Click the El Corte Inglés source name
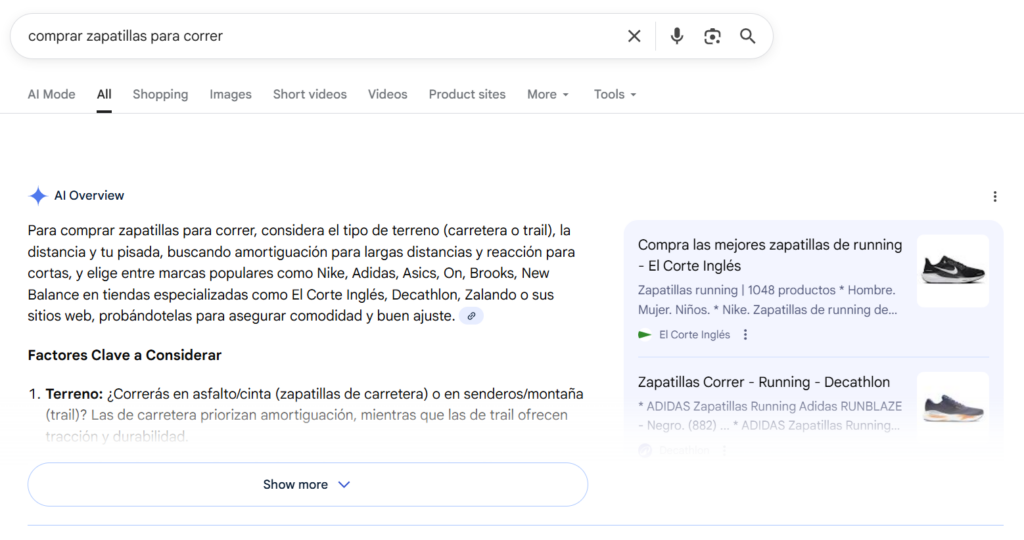1024x540 pixels. click(x=694, y=334)
